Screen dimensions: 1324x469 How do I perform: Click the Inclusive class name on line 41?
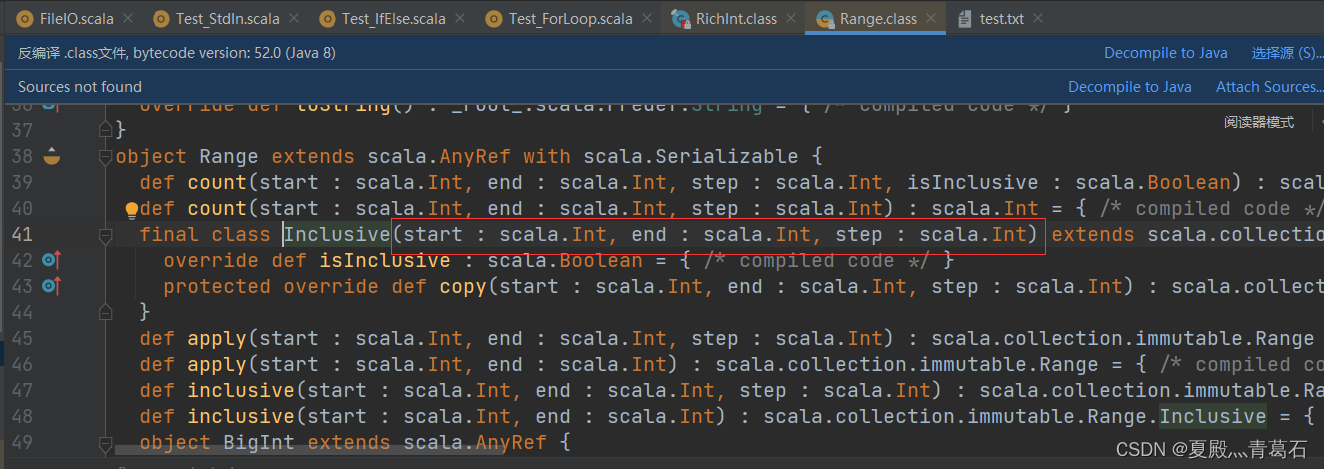(x=336, y=235)
